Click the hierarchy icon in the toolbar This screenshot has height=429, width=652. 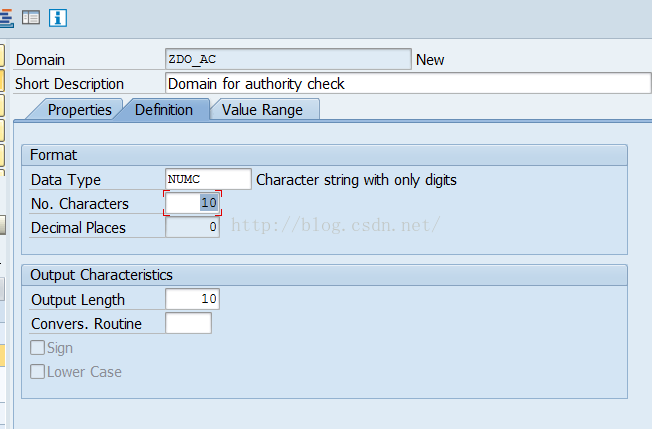pos(6,18)
